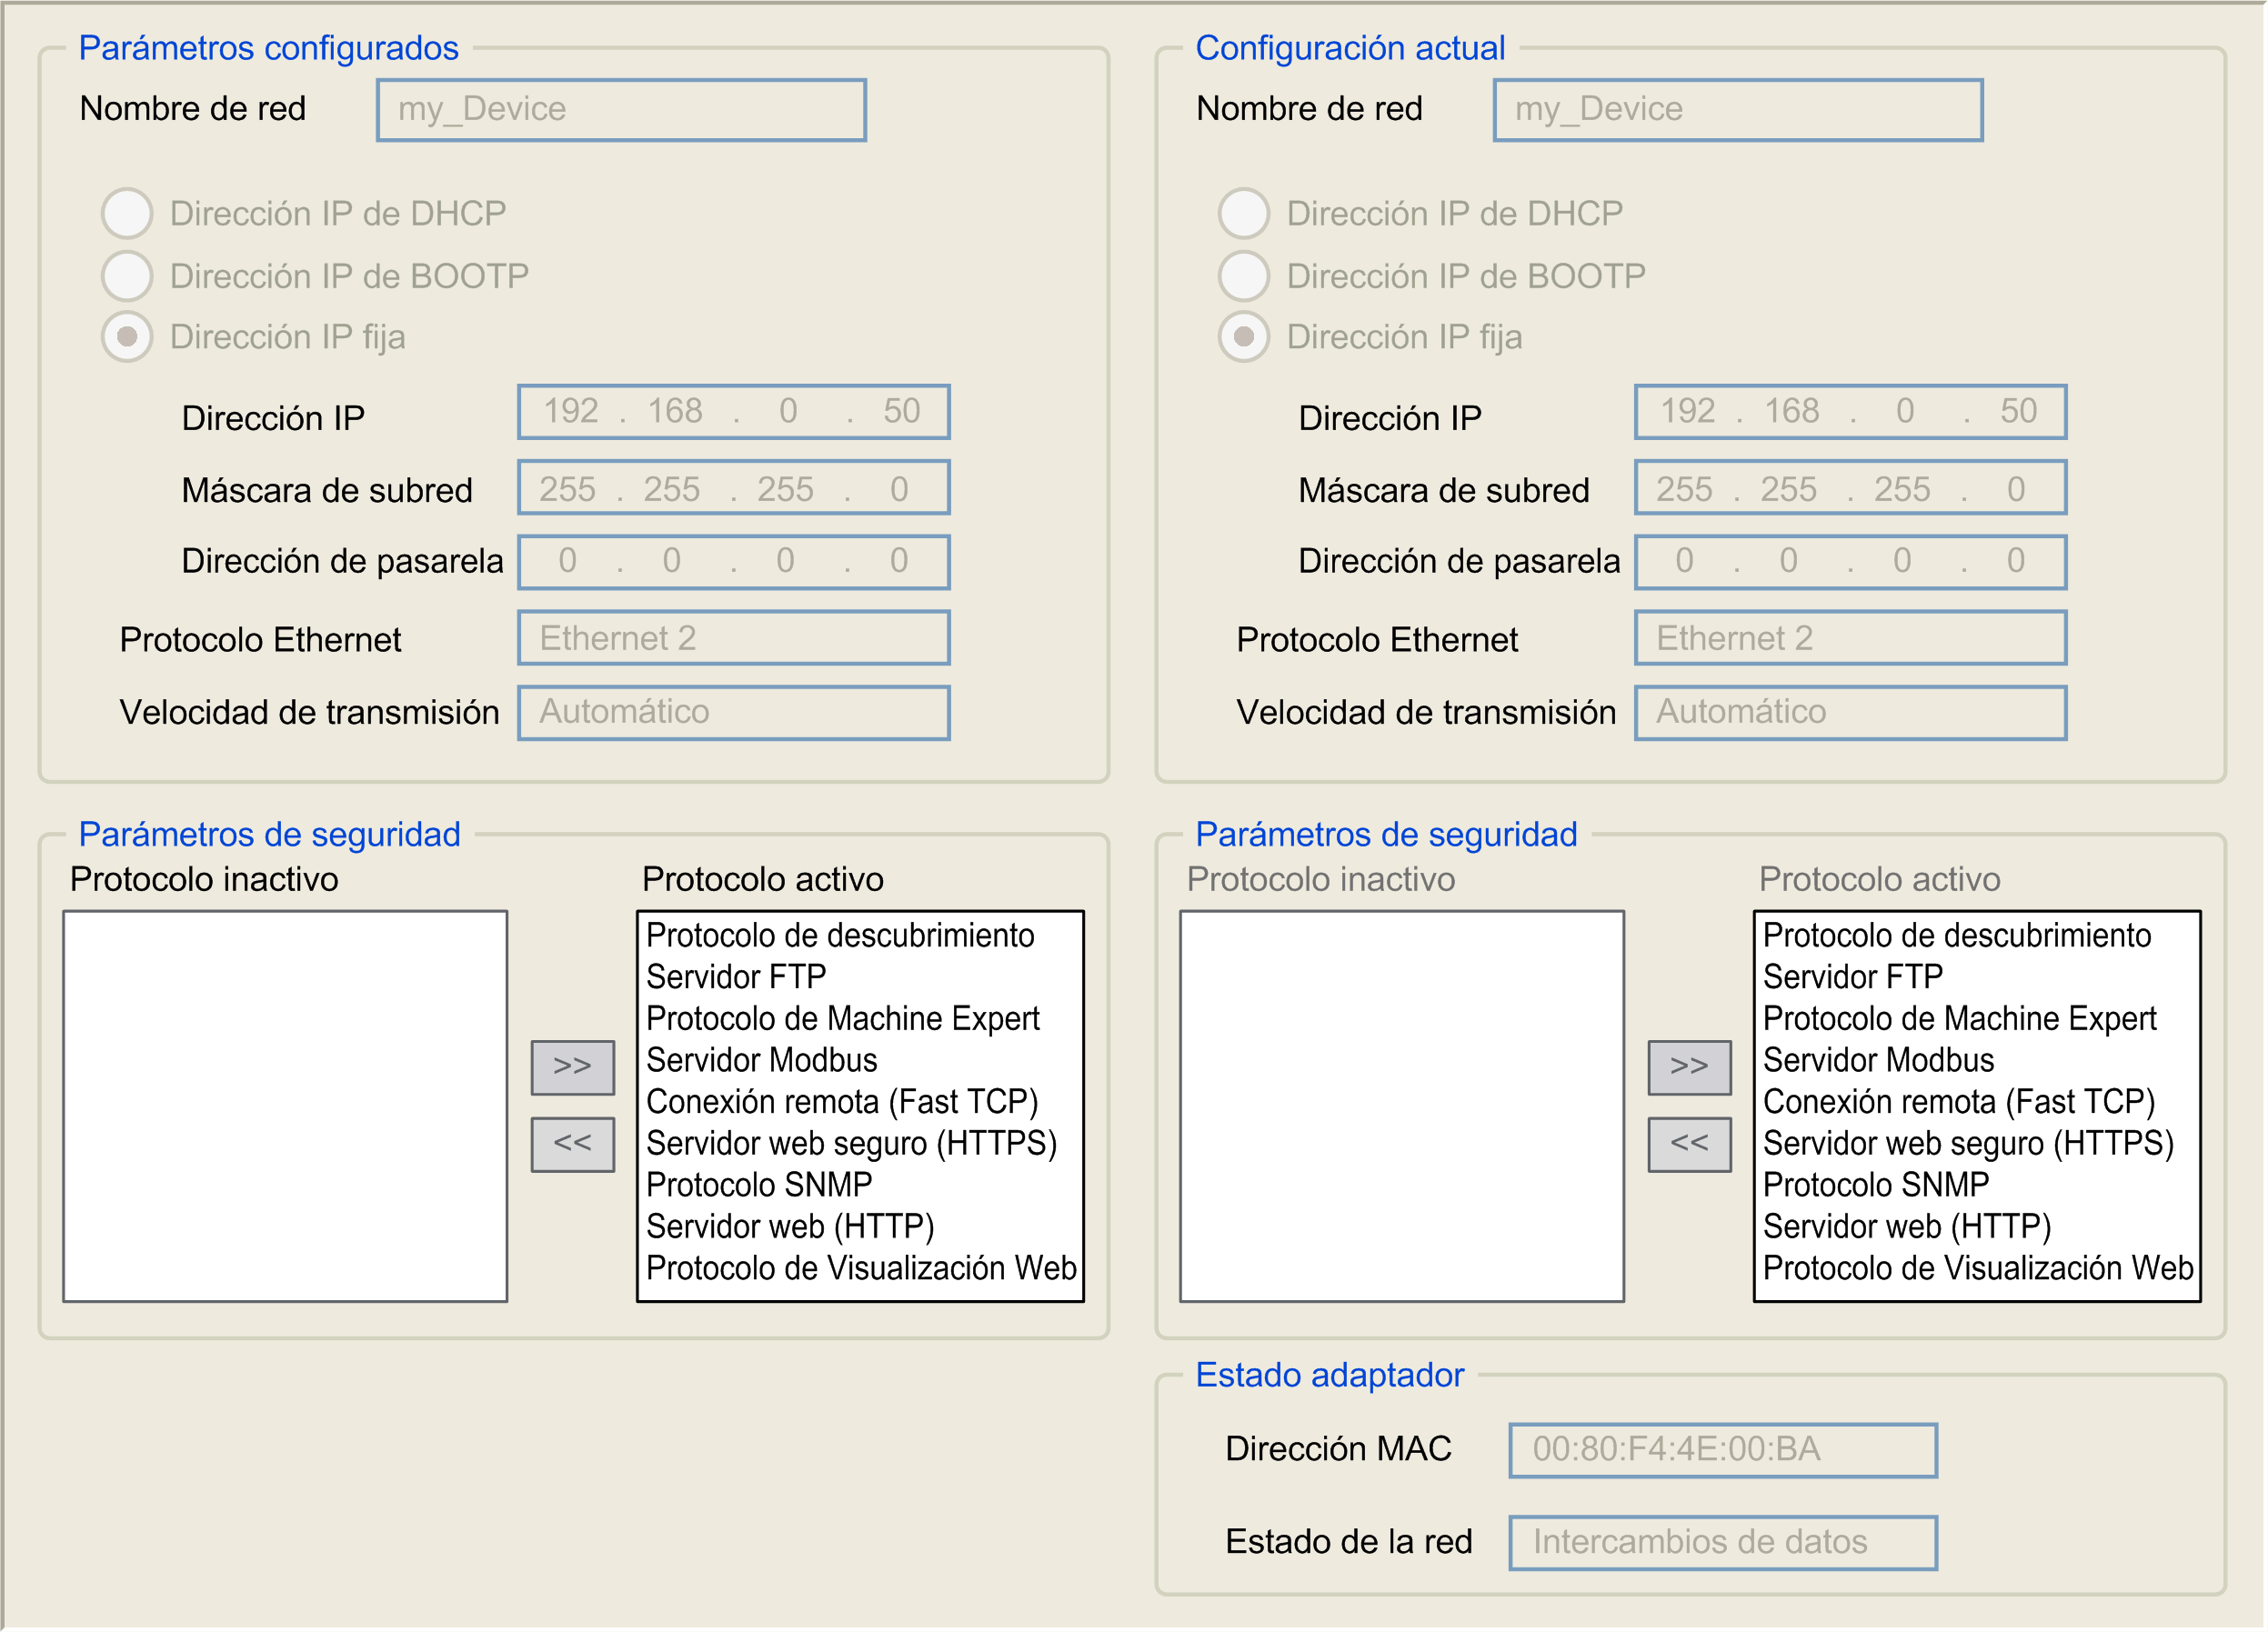Select Servidor FTP in right active list
Viewport: 2268px width, 1632px height.
(x=1853, y=977)
